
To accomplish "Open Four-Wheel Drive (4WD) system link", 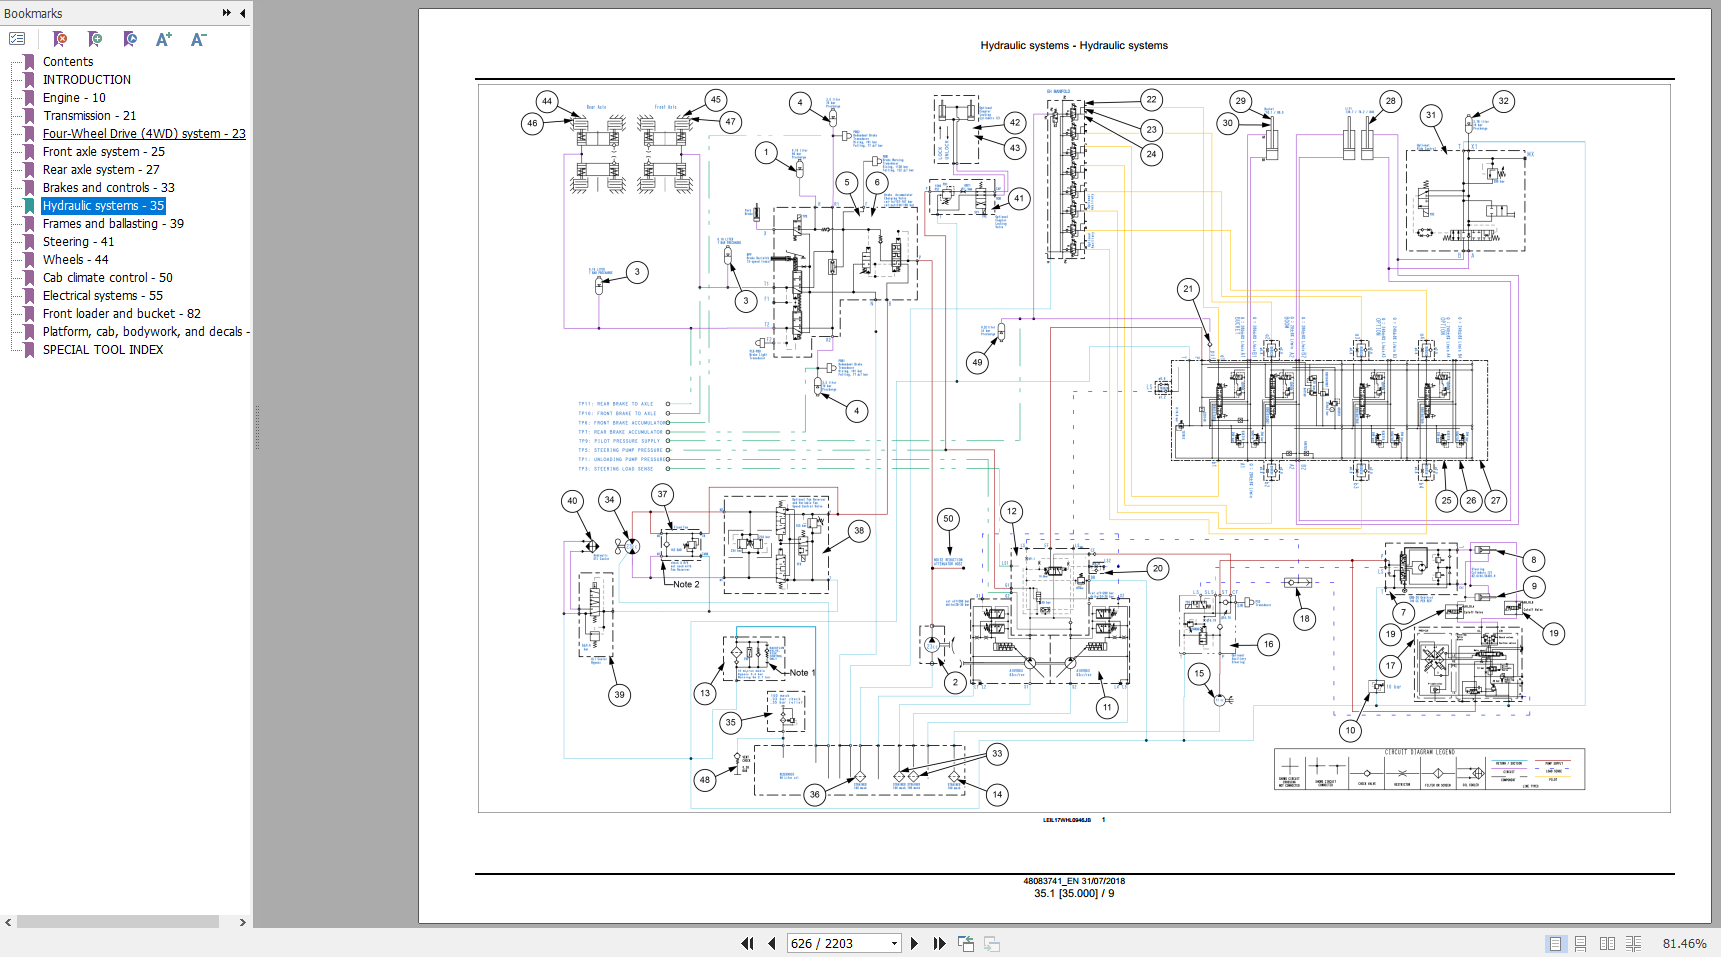I will pos(143,134).
